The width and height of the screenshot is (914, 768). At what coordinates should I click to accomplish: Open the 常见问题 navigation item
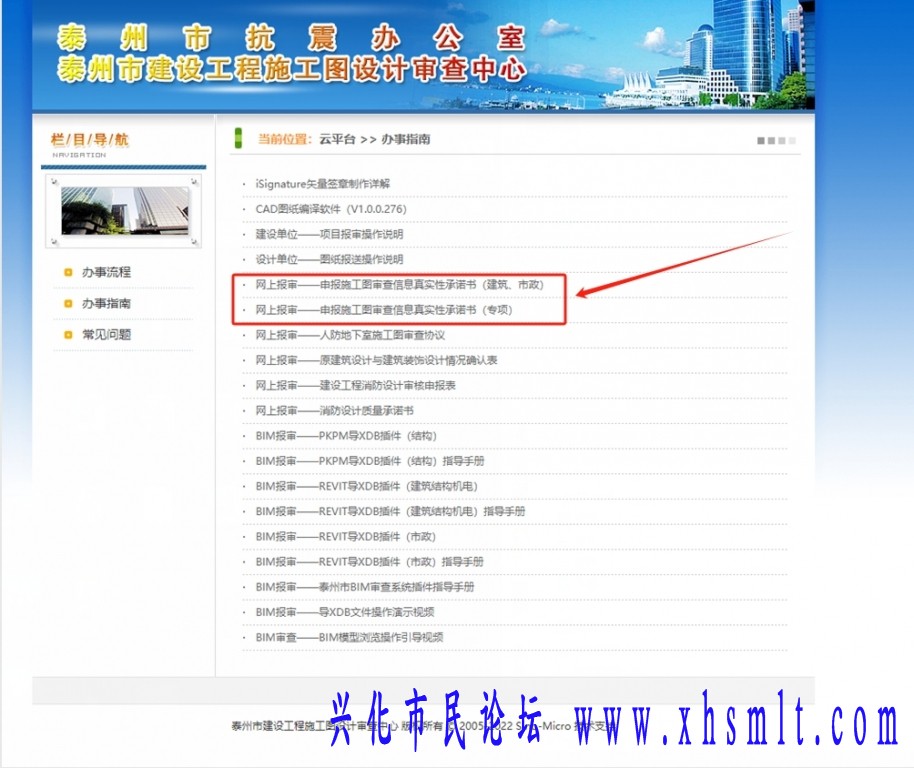click(106, 334)
